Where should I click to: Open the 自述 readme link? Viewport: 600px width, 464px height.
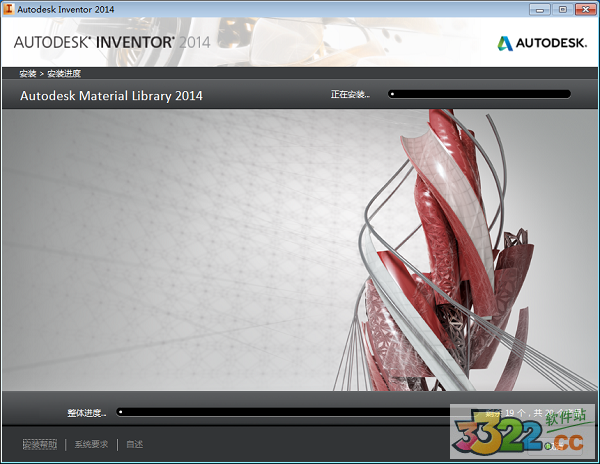click(134, 444)
